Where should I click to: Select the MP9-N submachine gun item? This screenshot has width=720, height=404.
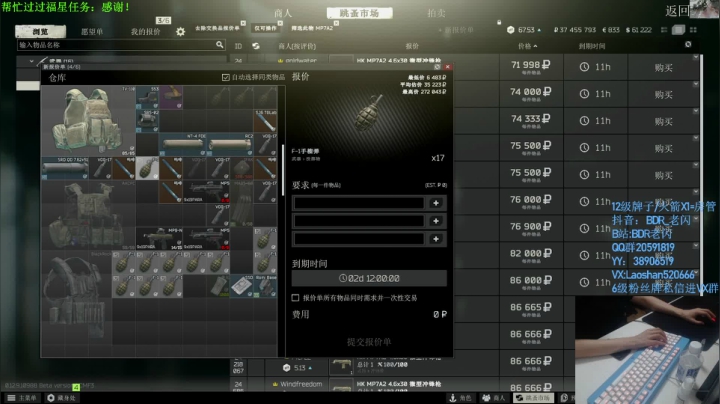pyautogui.click(x=159, y=239)
